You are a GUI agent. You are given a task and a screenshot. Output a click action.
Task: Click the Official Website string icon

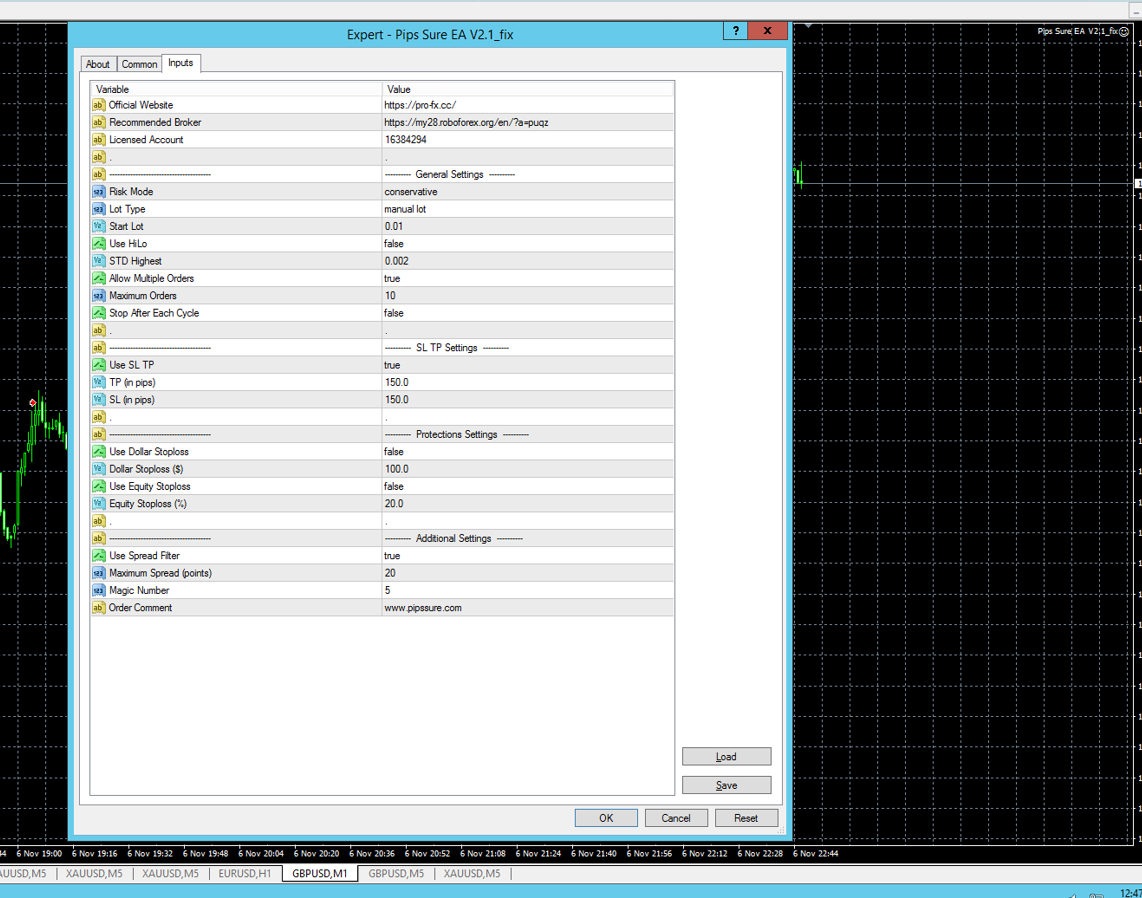(x=98, y=105)
